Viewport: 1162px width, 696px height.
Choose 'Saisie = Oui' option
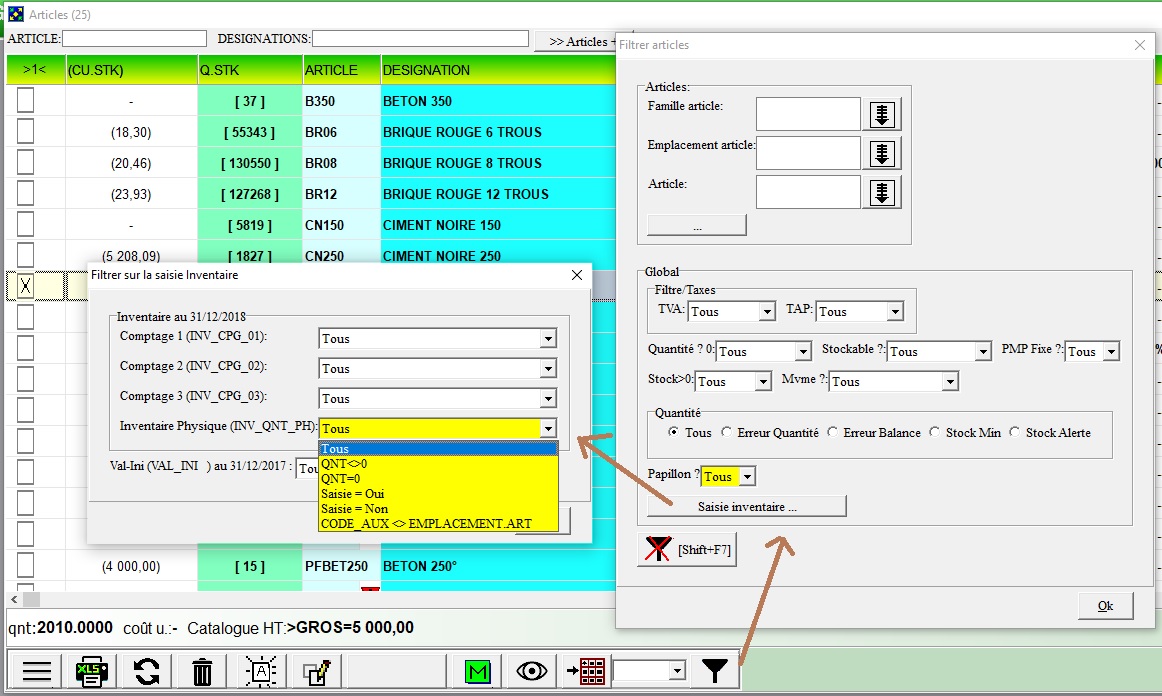click(x=438, y=494)
